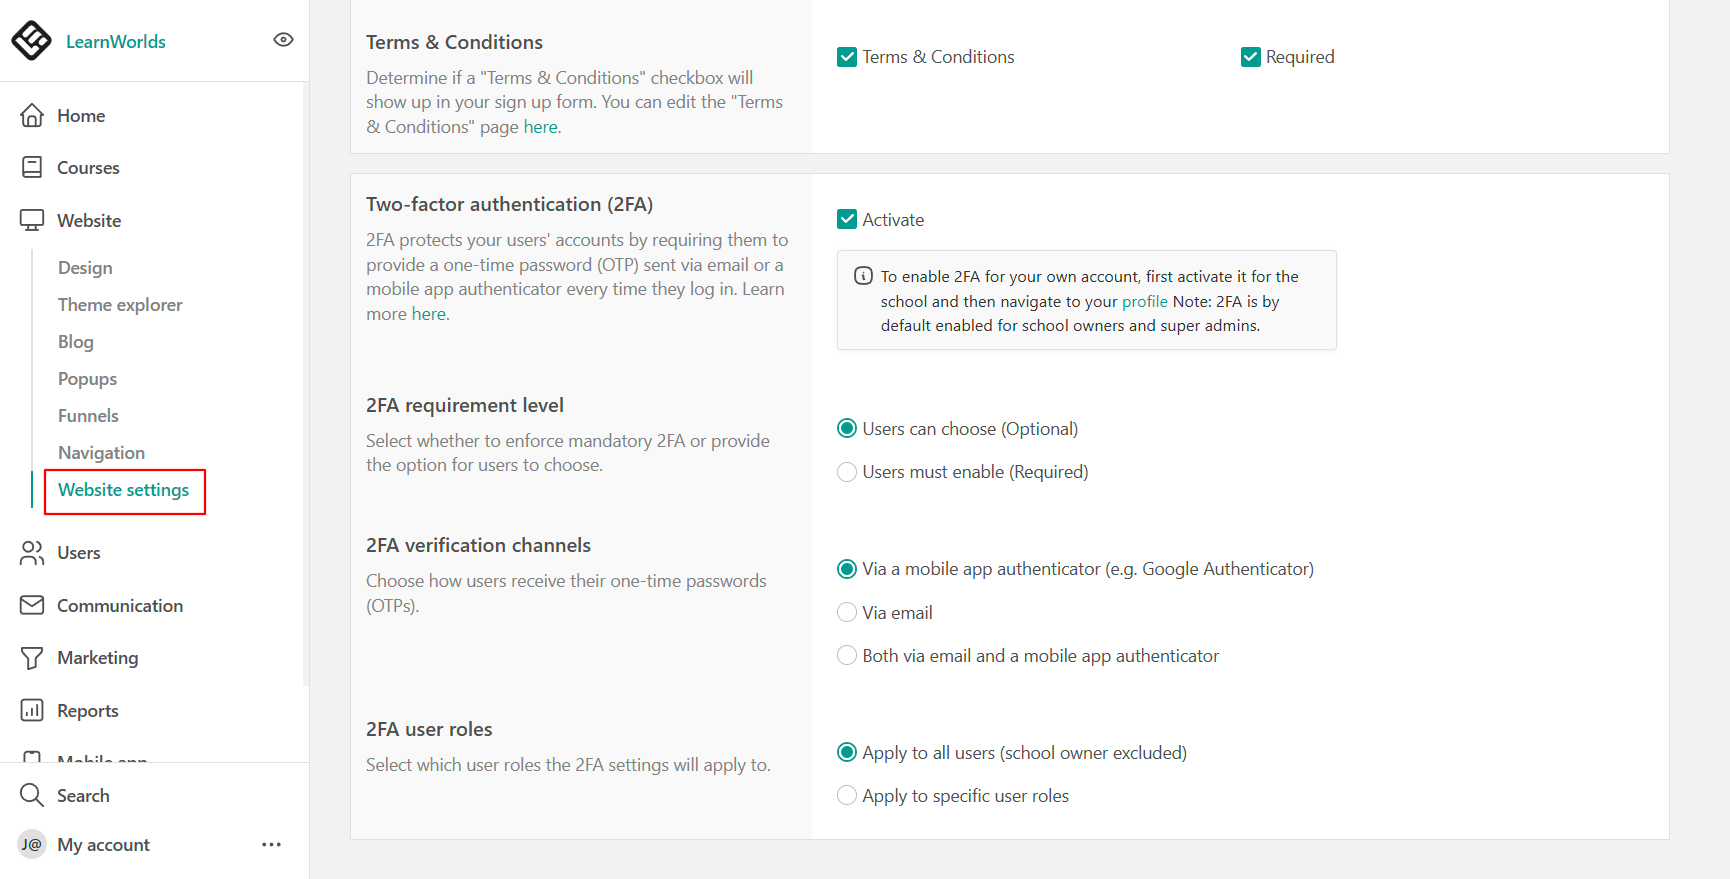Open Theme explorer
The width and height of the screenshot is (1730, 879).
[x=120, y=305]
